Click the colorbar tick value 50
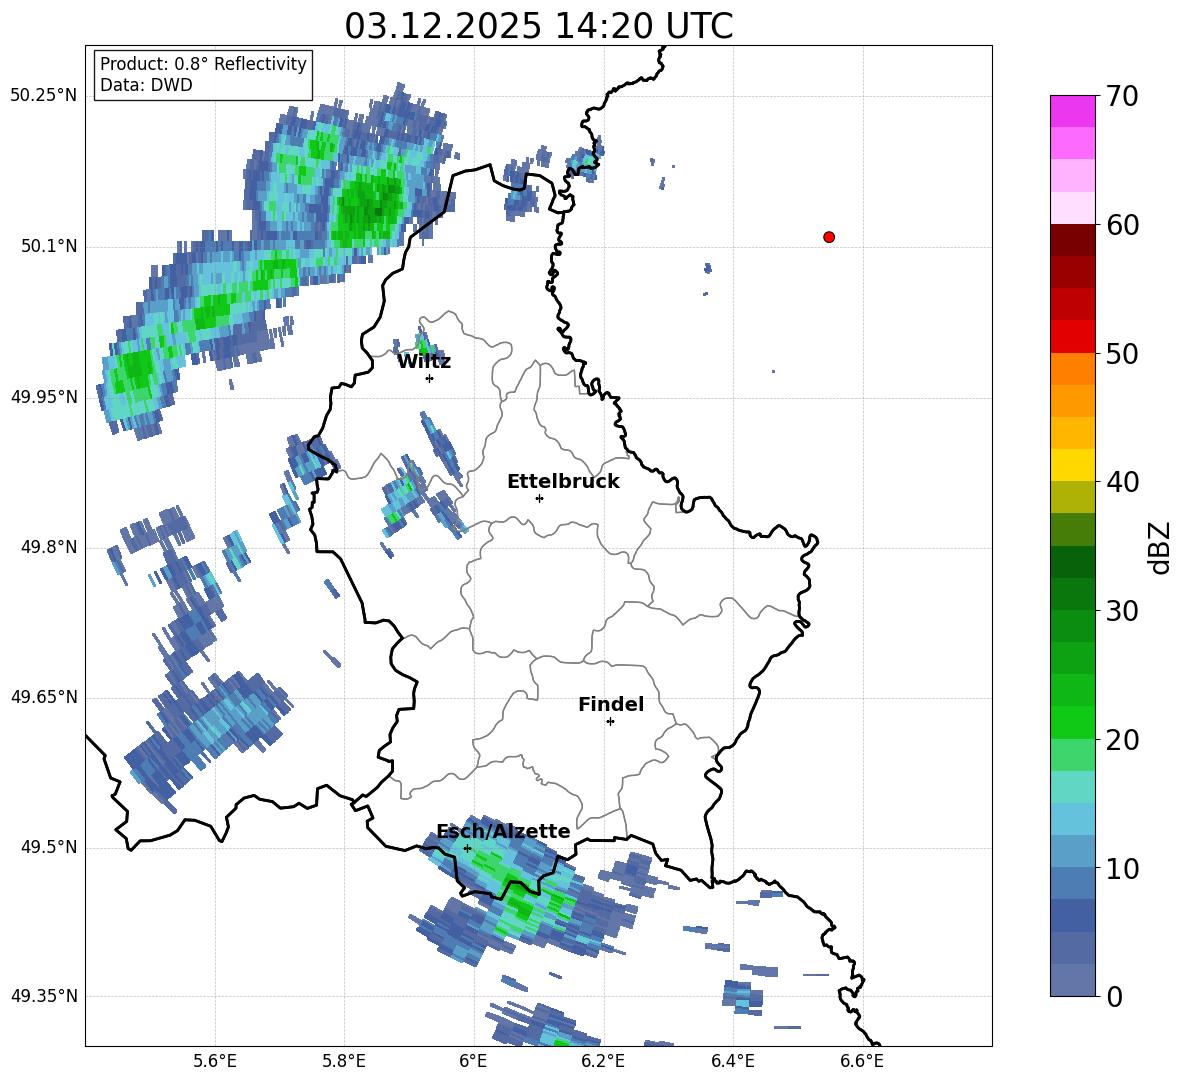1184x1081 pixels. click(x=1122, y=353)
